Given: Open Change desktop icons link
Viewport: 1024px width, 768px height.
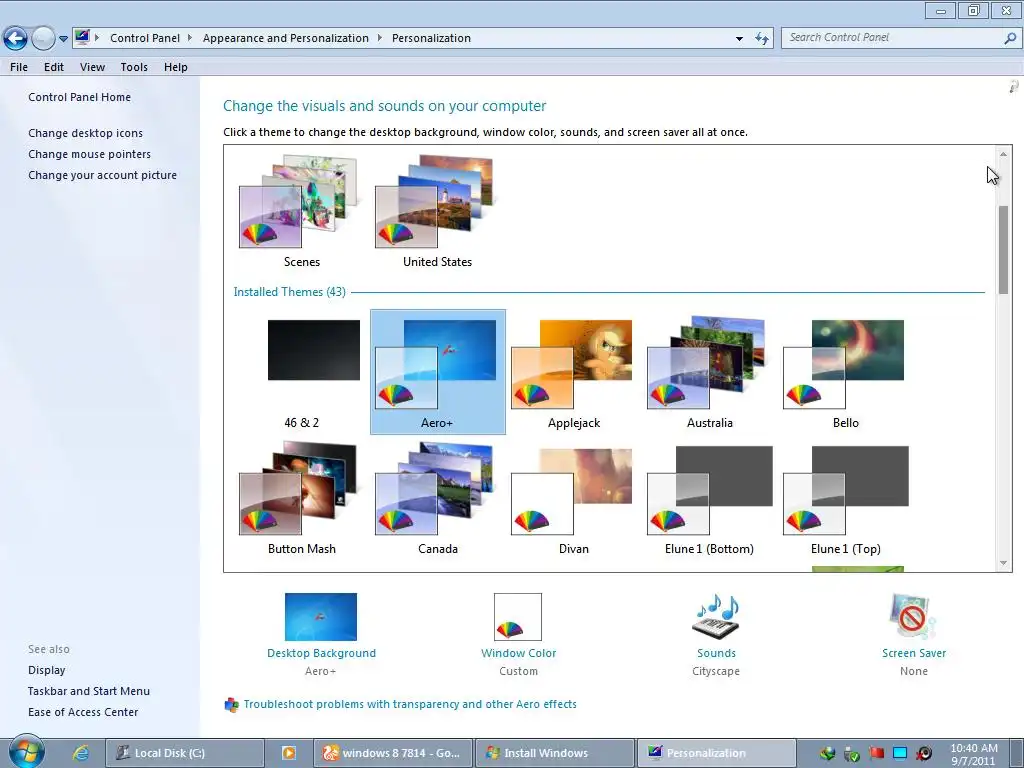Looking at the screenshot, I should 85,133.
